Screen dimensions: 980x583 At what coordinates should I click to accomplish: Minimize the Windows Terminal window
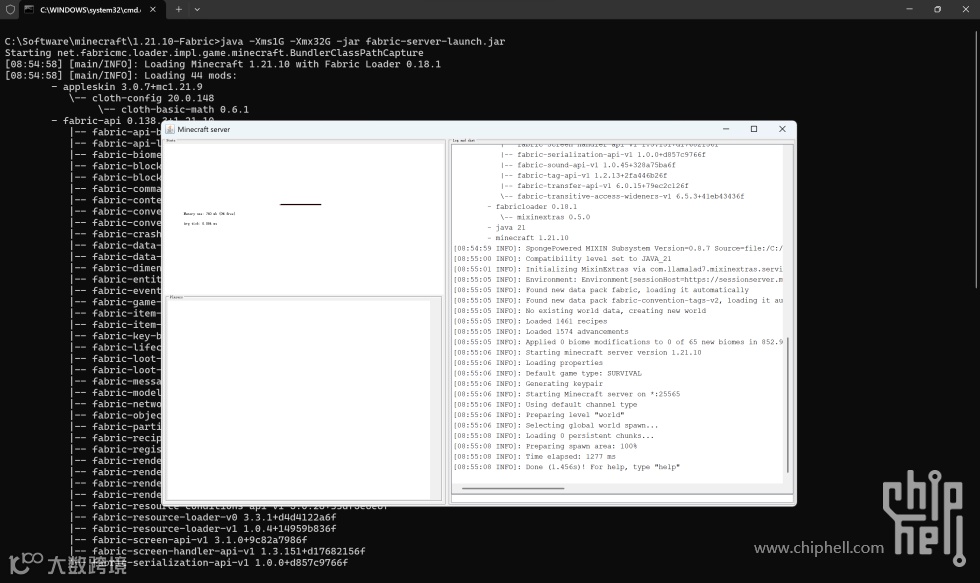[909, 9]
